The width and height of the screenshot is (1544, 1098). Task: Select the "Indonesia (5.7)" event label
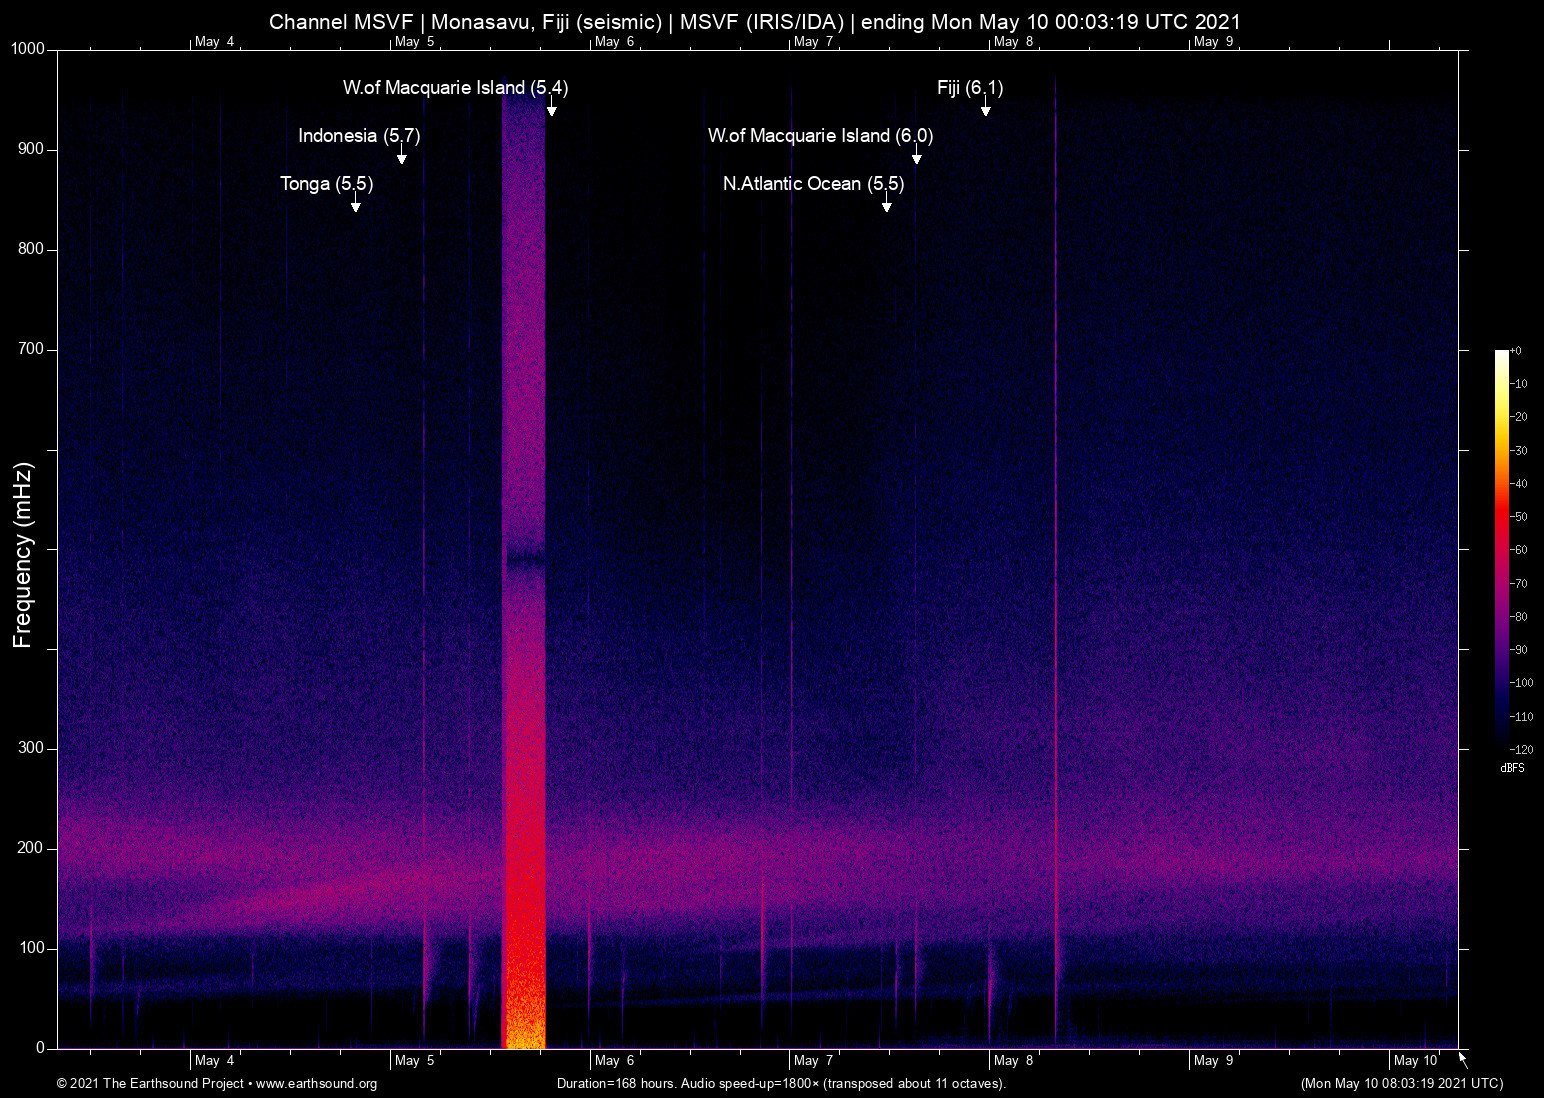359,136
